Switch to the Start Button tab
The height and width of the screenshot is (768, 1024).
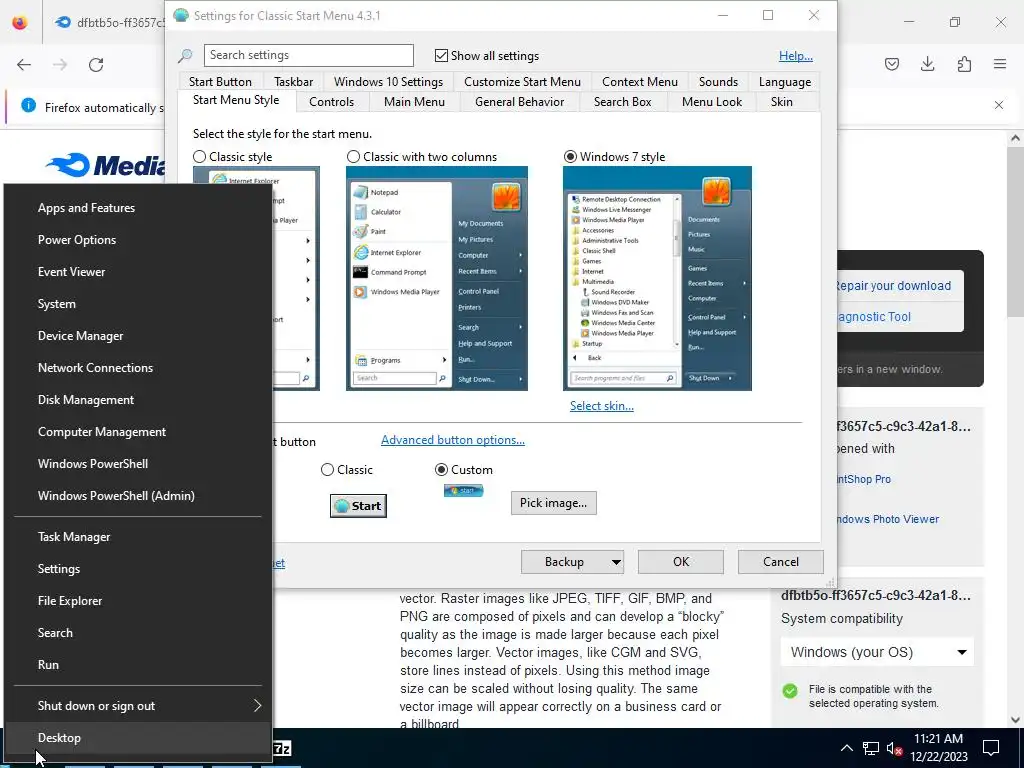[220, 82]
